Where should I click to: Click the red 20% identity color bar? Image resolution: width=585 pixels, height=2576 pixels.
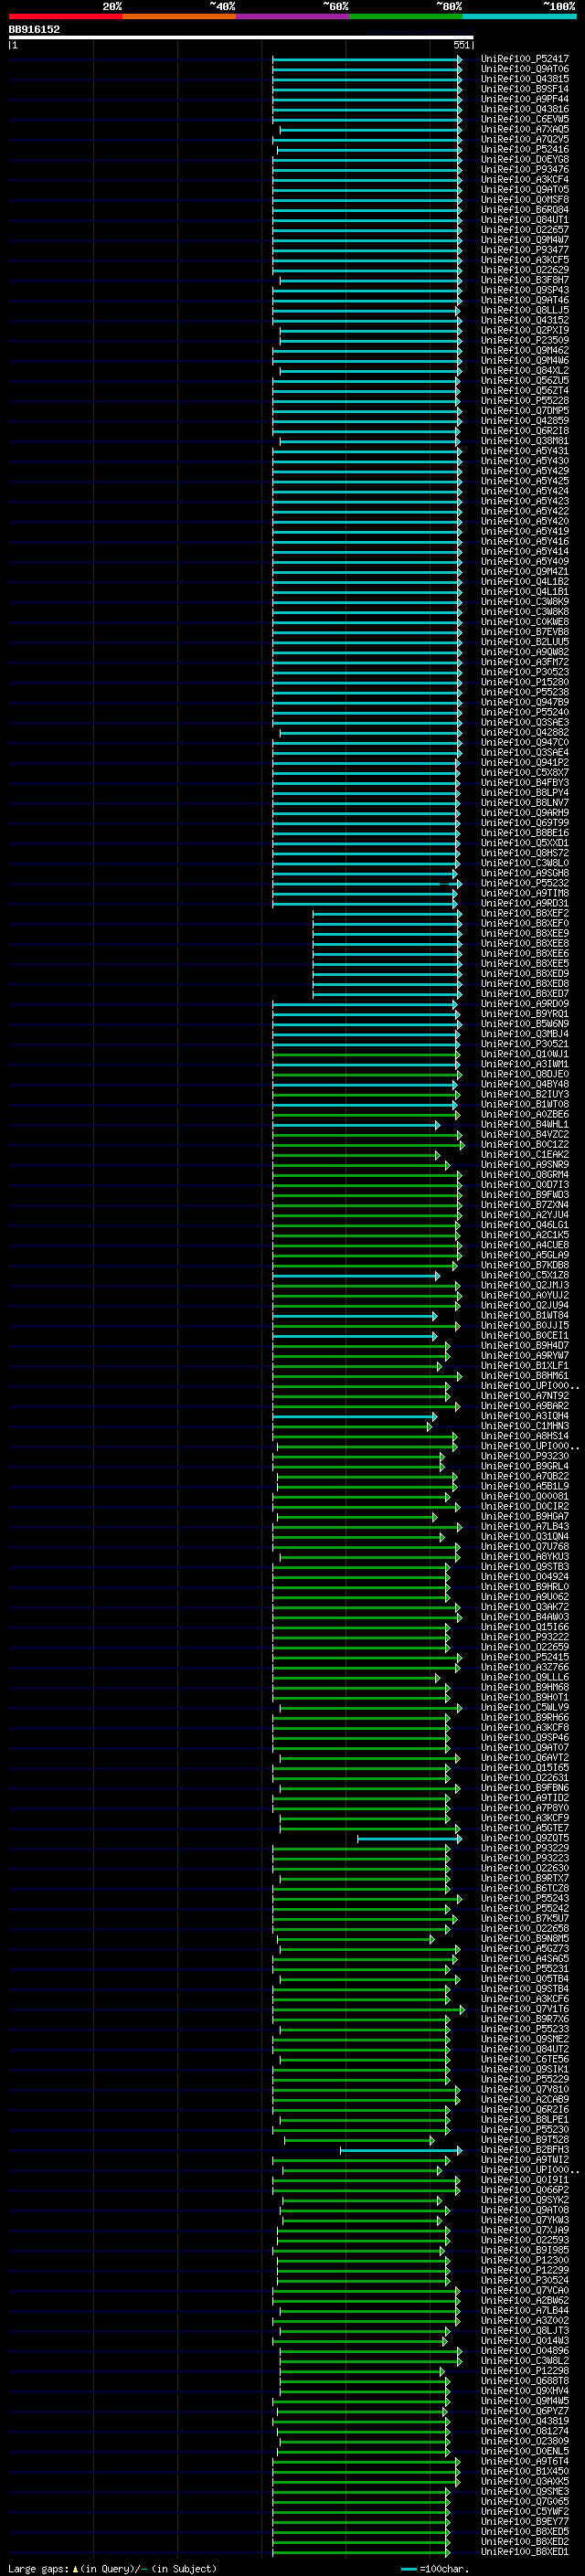pyautogui.click(x=65, y=16)
